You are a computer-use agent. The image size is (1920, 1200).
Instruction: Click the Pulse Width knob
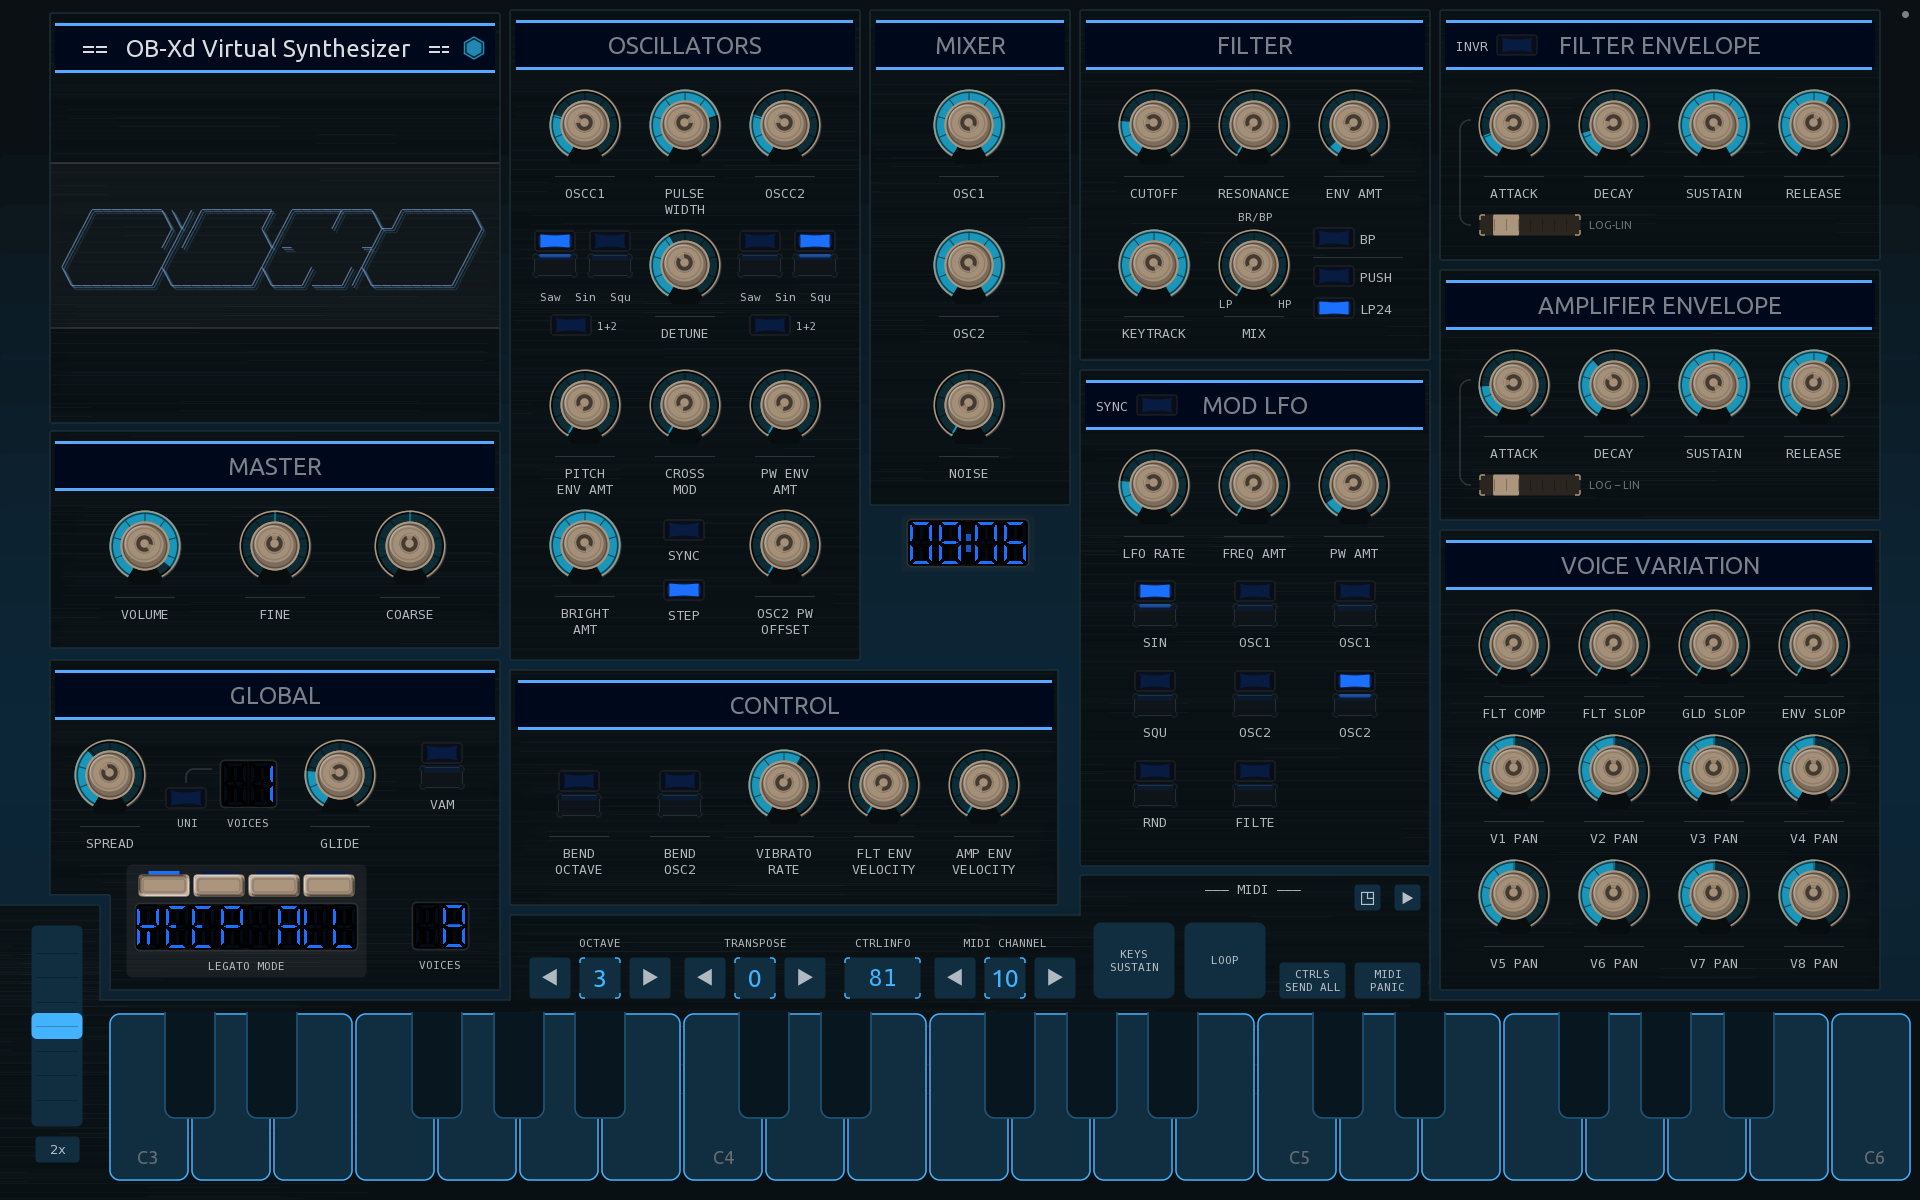pos(685,125)
